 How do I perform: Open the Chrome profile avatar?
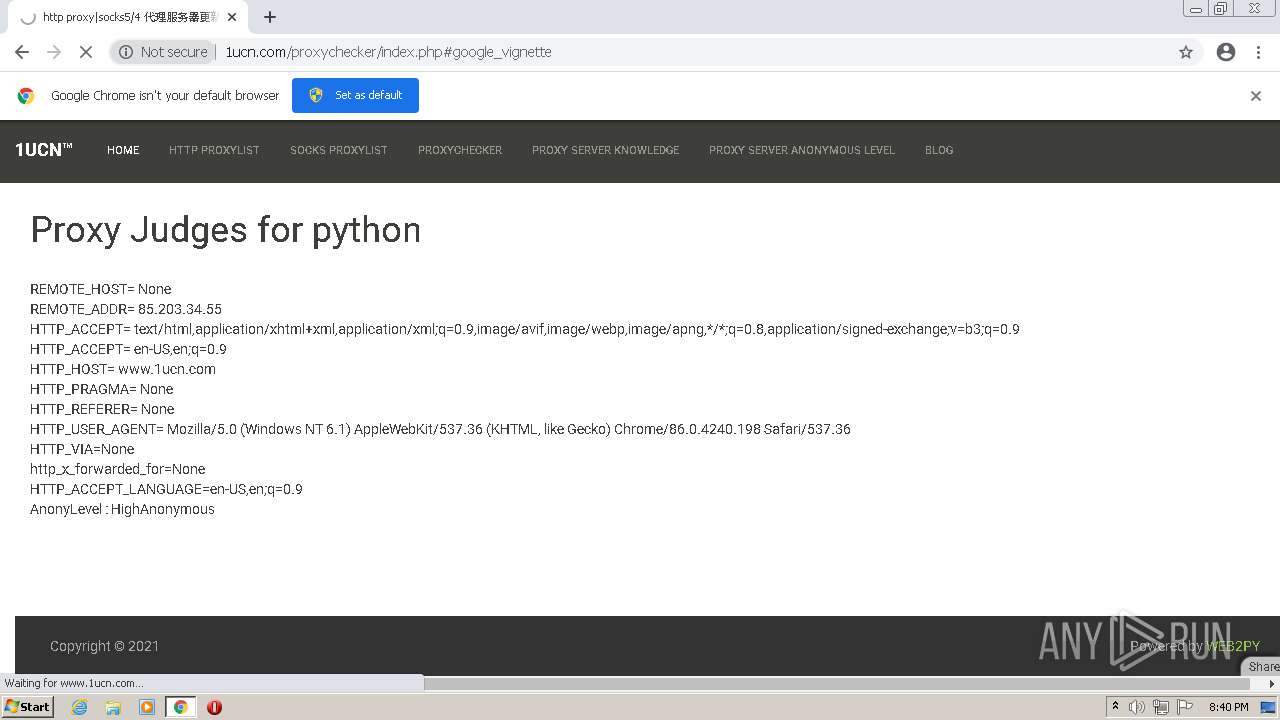coord(1226,52)
